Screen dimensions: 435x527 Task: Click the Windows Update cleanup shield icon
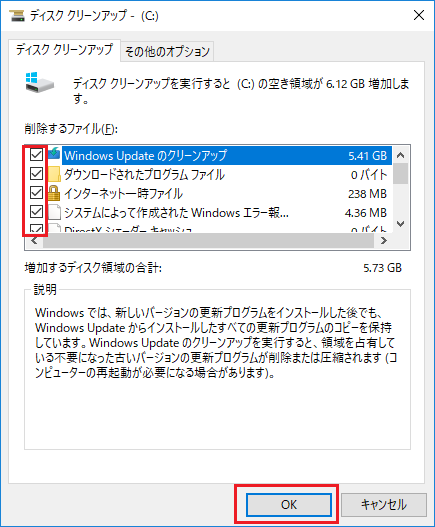[x=54, y=154]
